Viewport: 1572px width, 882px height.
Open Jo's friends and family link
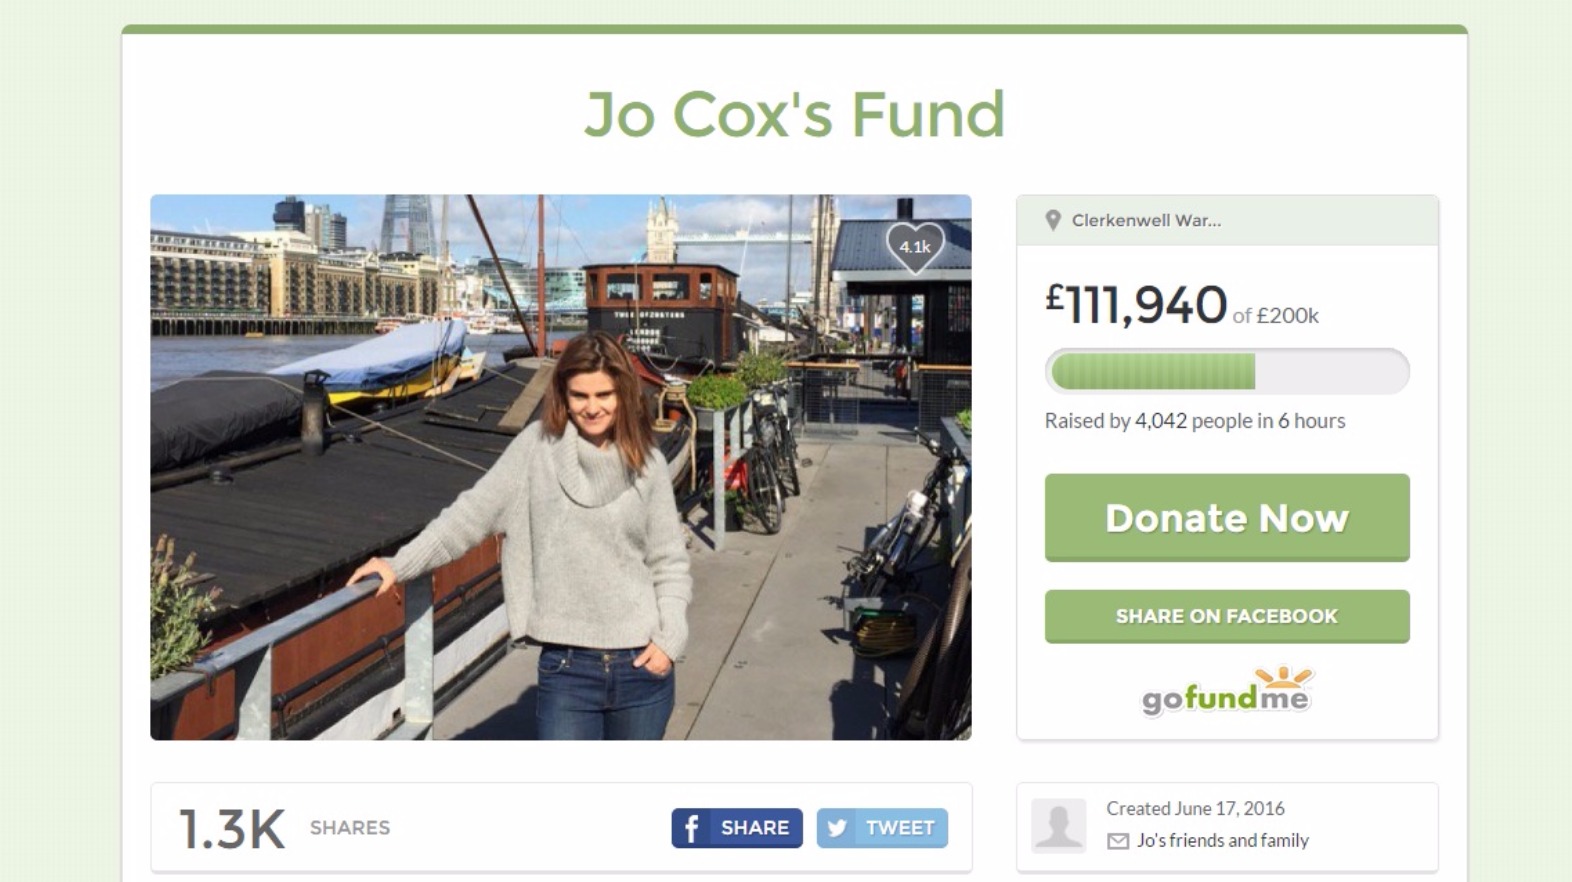click(1222, 840)
